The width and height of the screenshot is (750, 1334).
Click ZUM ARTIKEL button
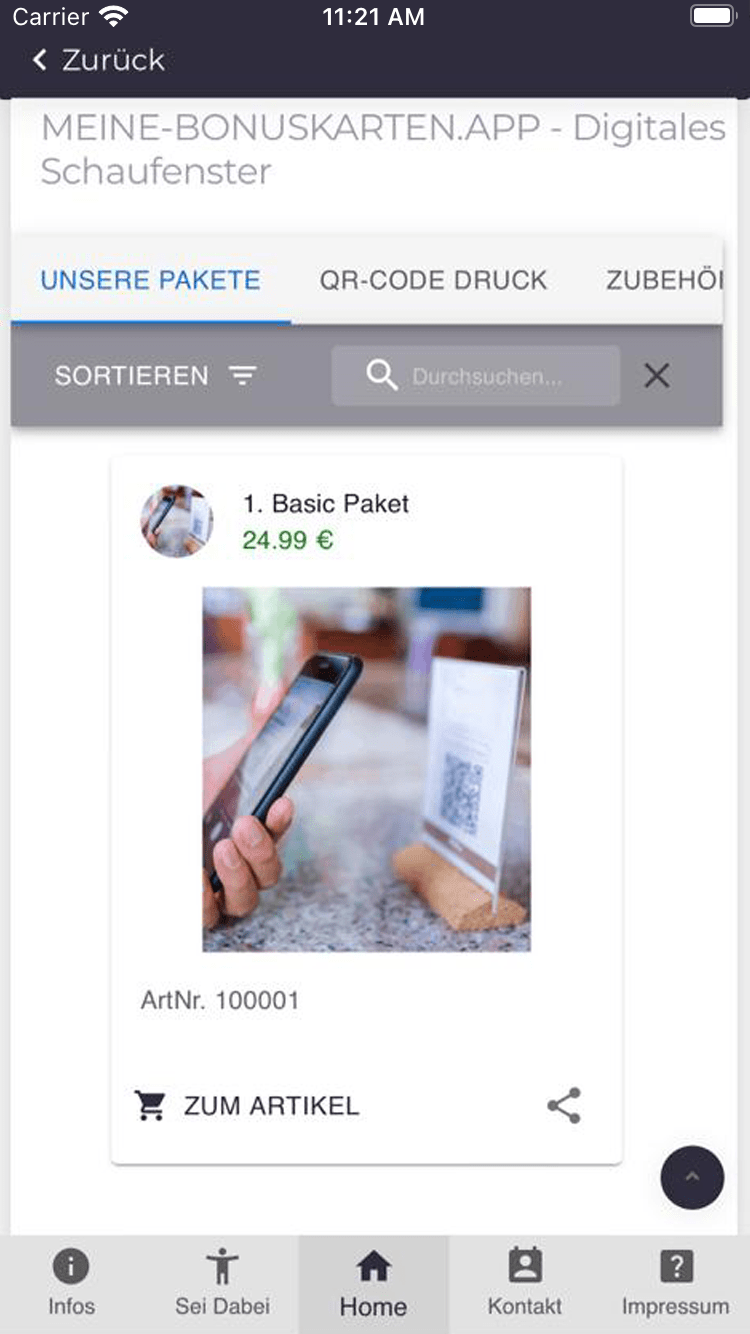click(x=247, y=1106)
